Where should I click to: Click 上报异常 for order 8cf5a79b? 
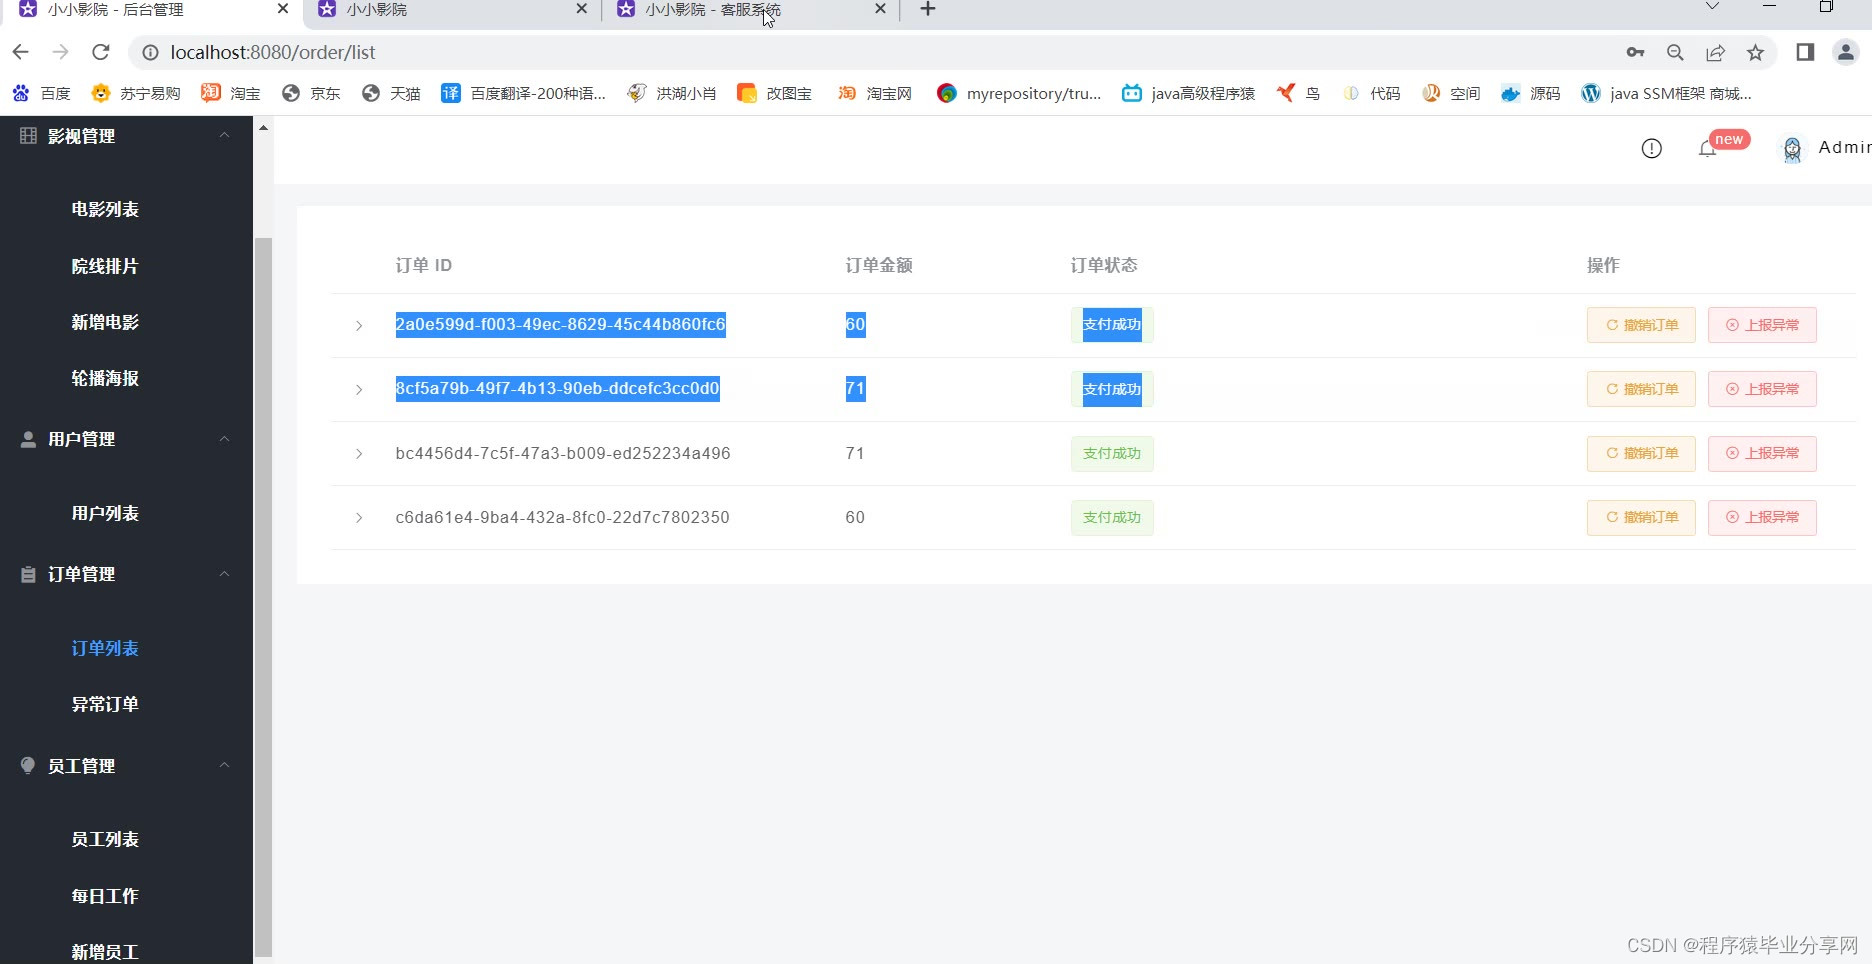click(1762, 389)
